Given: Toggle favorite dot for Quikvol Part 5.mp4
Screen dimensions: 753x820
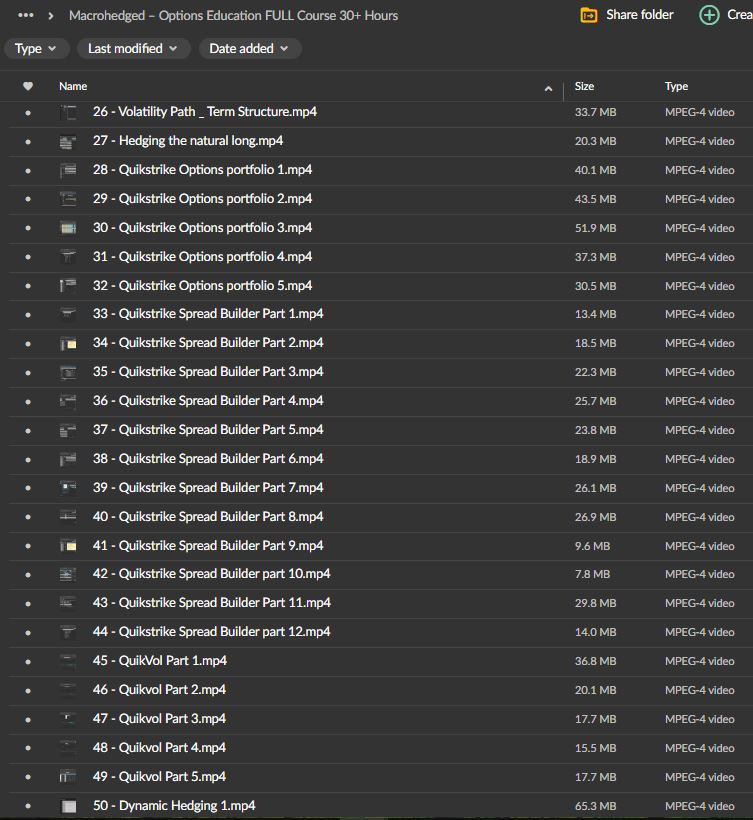Looking at the screenshot, I should pyautogui.click(x=28, y=777).
